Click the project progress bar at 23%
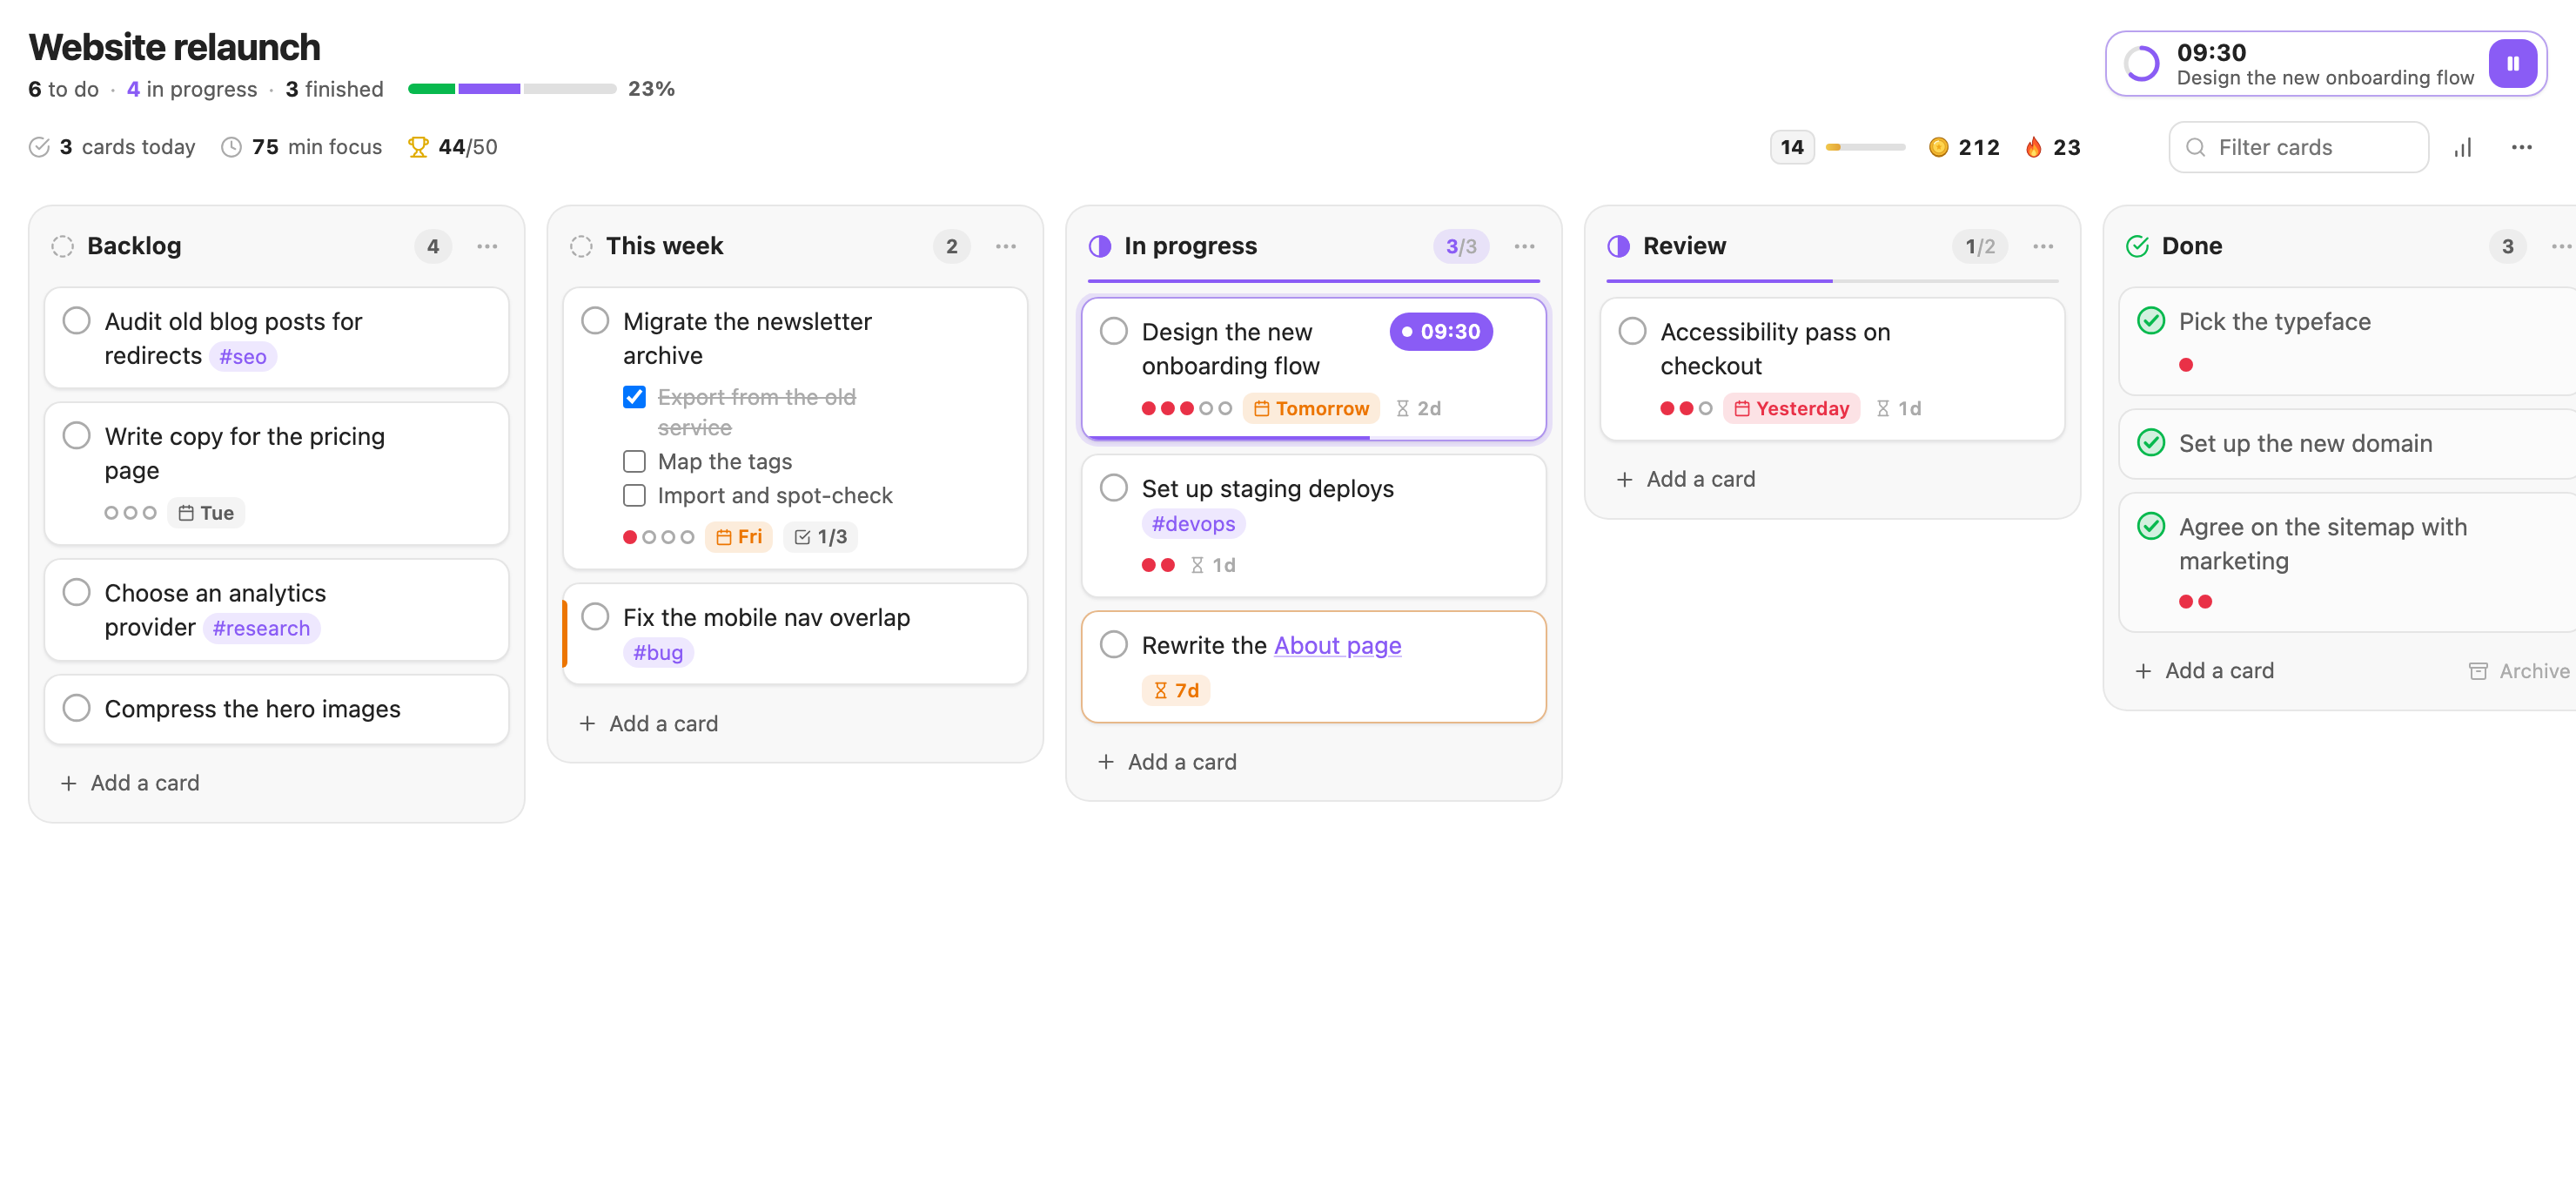Viewport: 2576px width, 1184px height. tap(512, 89)
